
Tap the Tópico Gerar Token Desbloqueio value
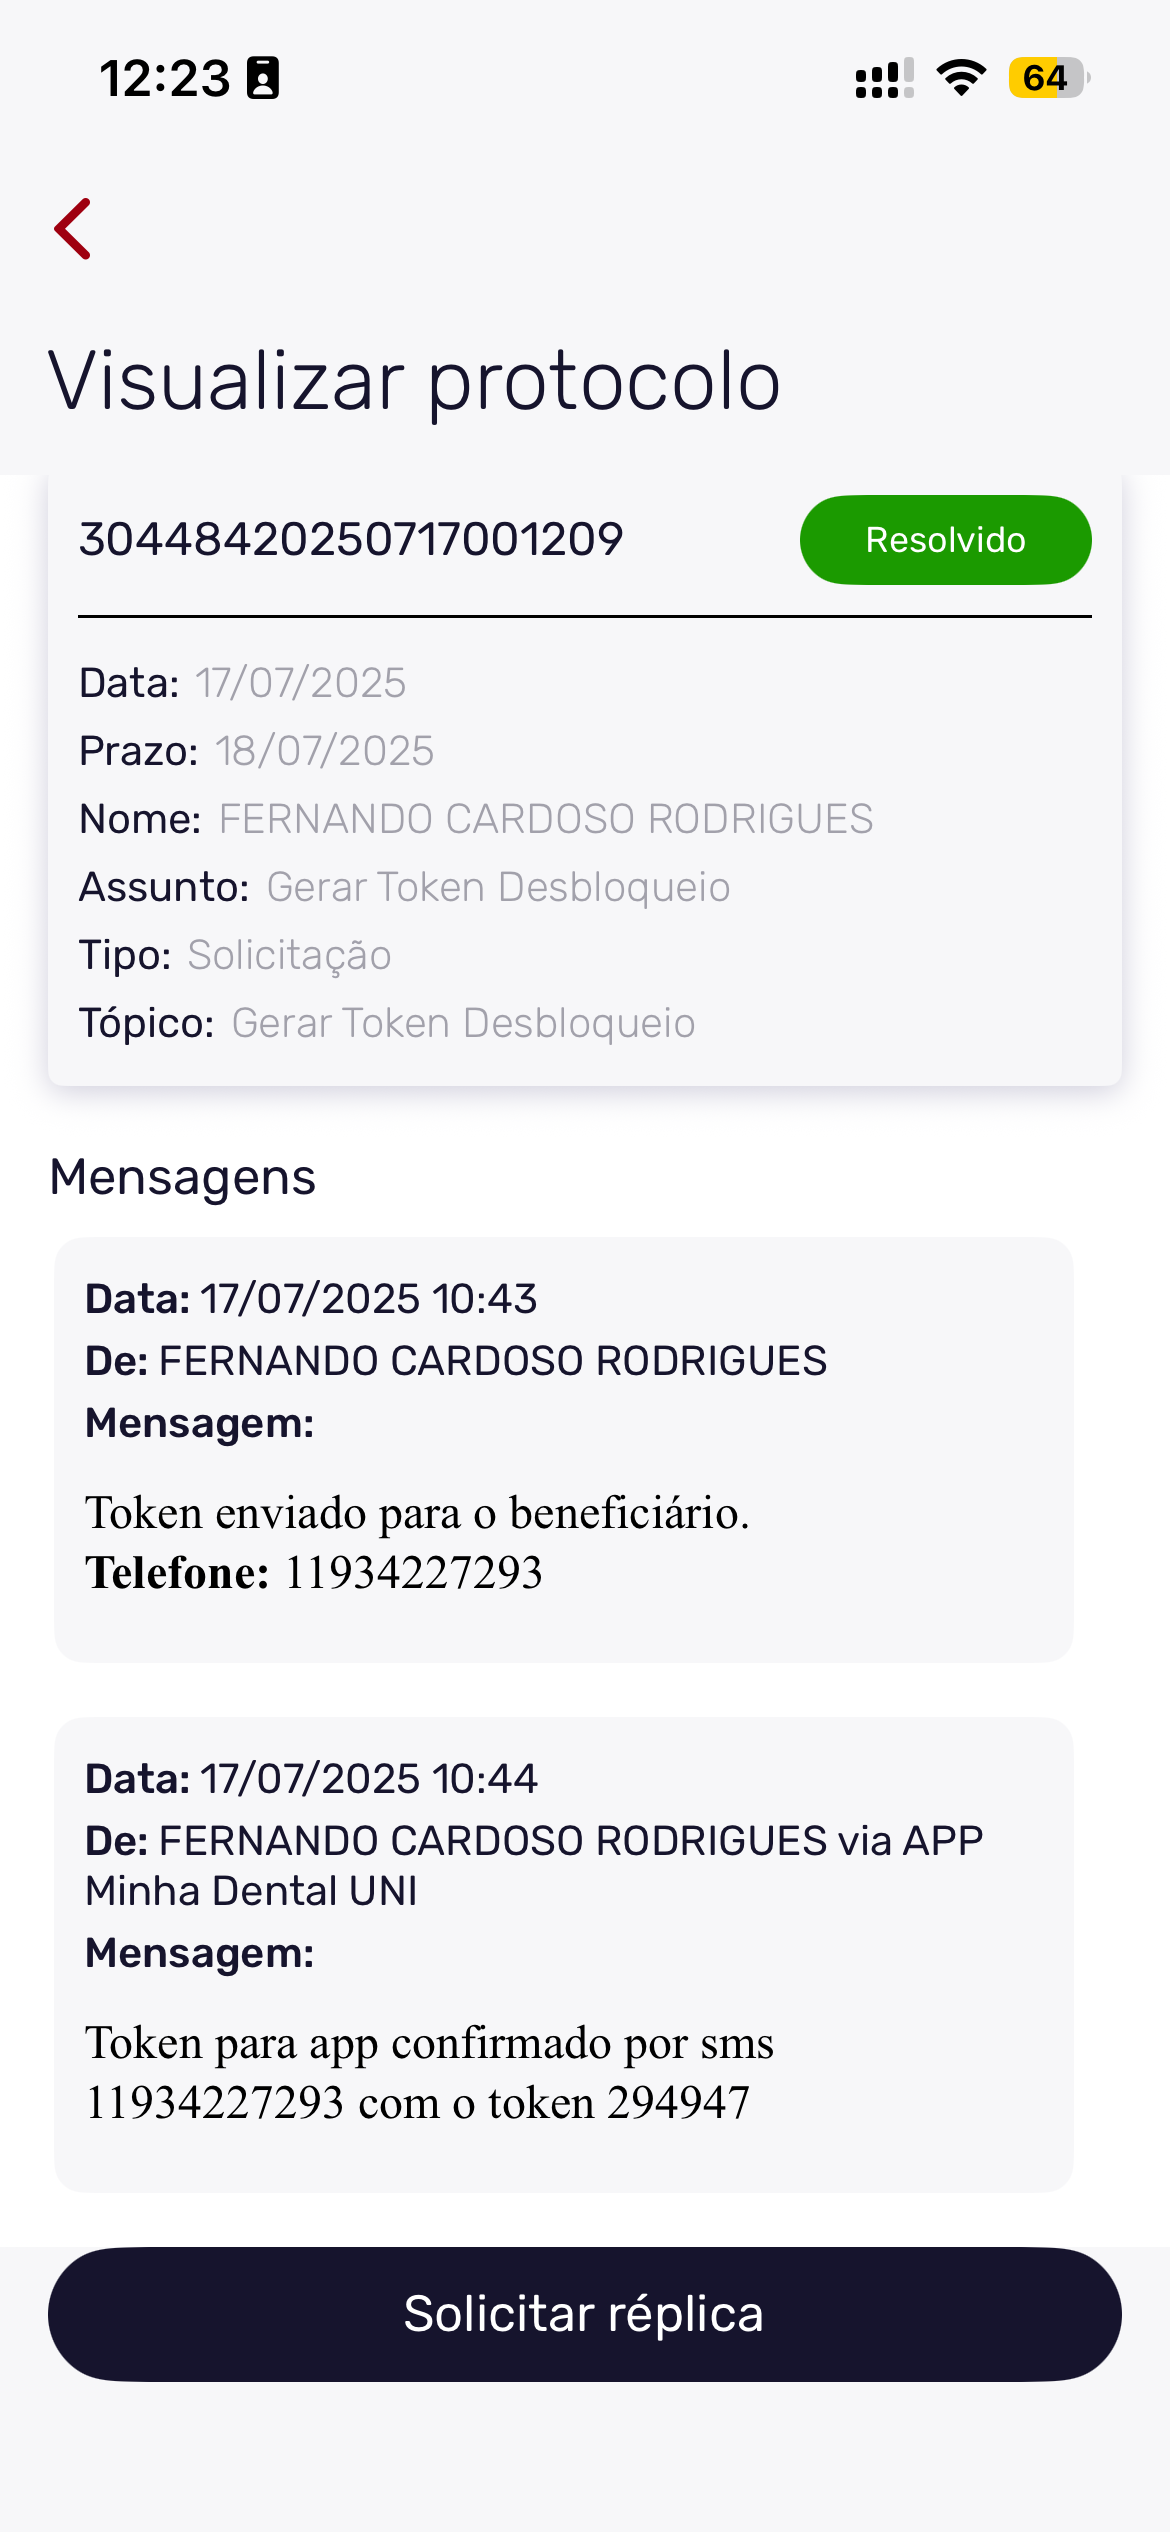(x=463, y=1023)
